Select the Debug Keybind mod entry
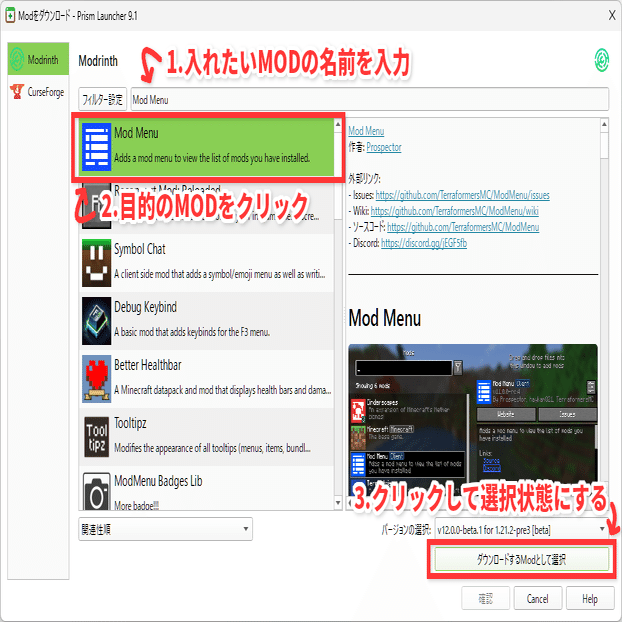Screen dimensions: 622x622 [207, 321]
